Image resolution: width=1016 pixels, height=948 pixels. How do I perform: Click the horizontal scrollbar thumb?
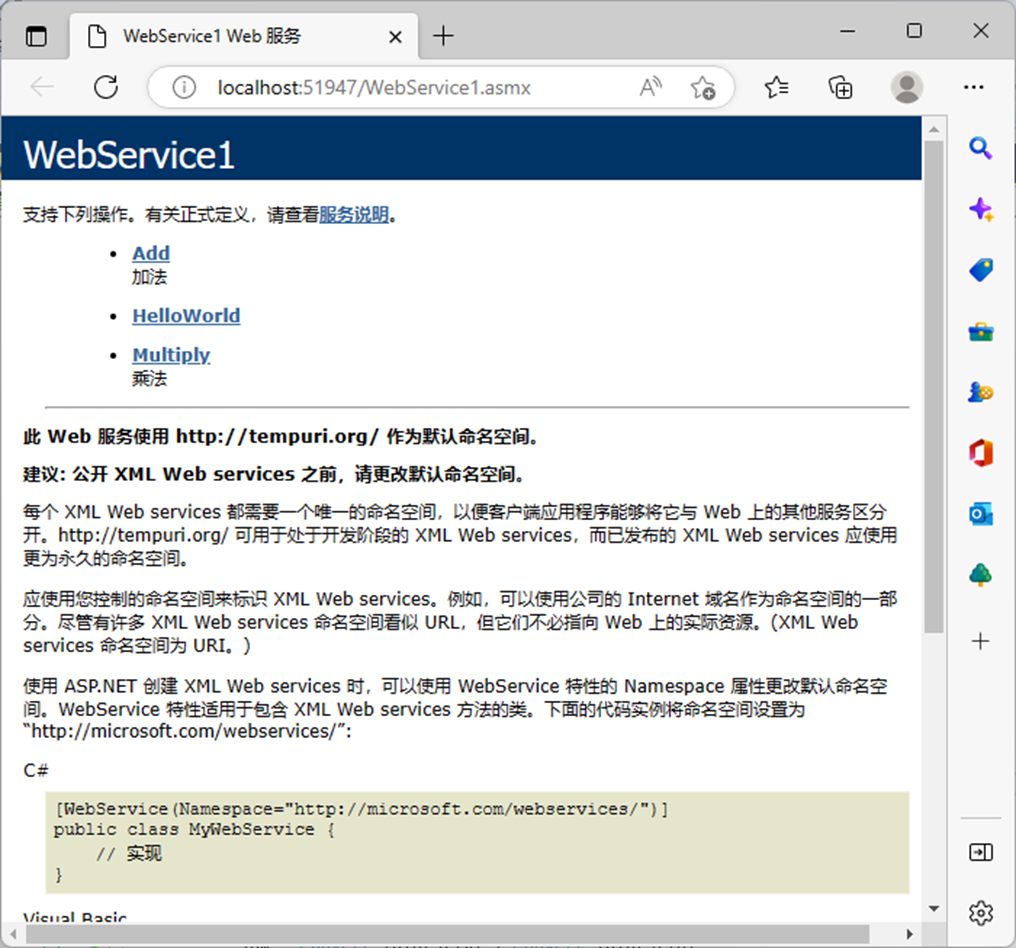tap(447, 934)
